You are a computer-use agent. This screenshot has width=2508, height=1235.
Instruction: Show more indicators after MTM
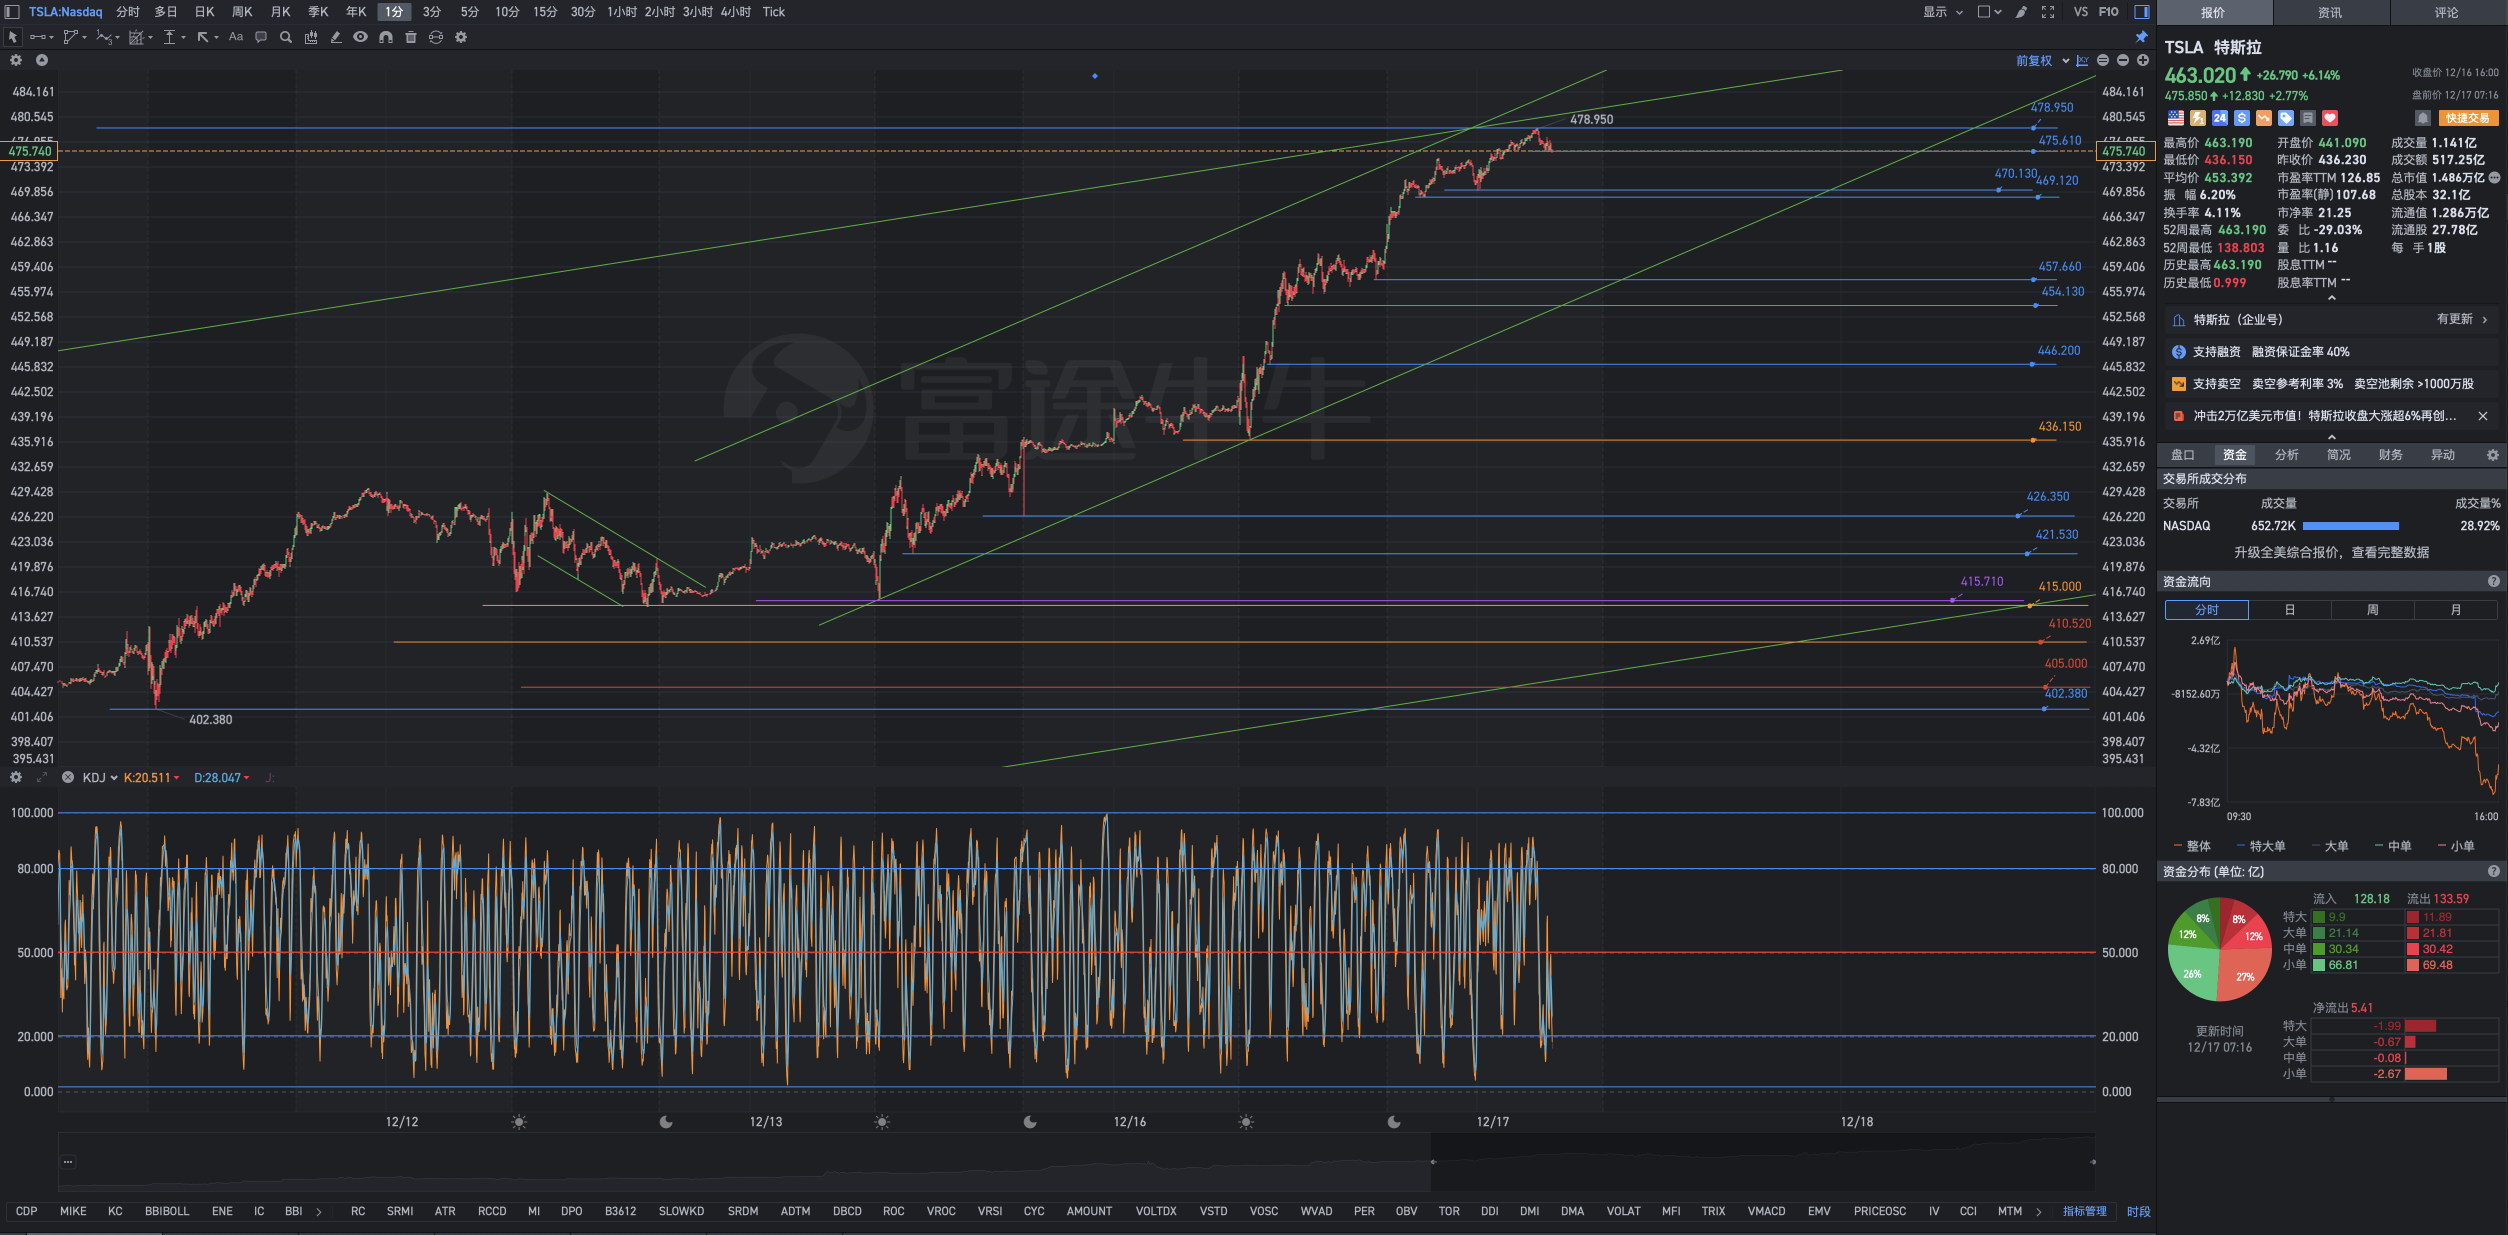coord(2039,1212)
